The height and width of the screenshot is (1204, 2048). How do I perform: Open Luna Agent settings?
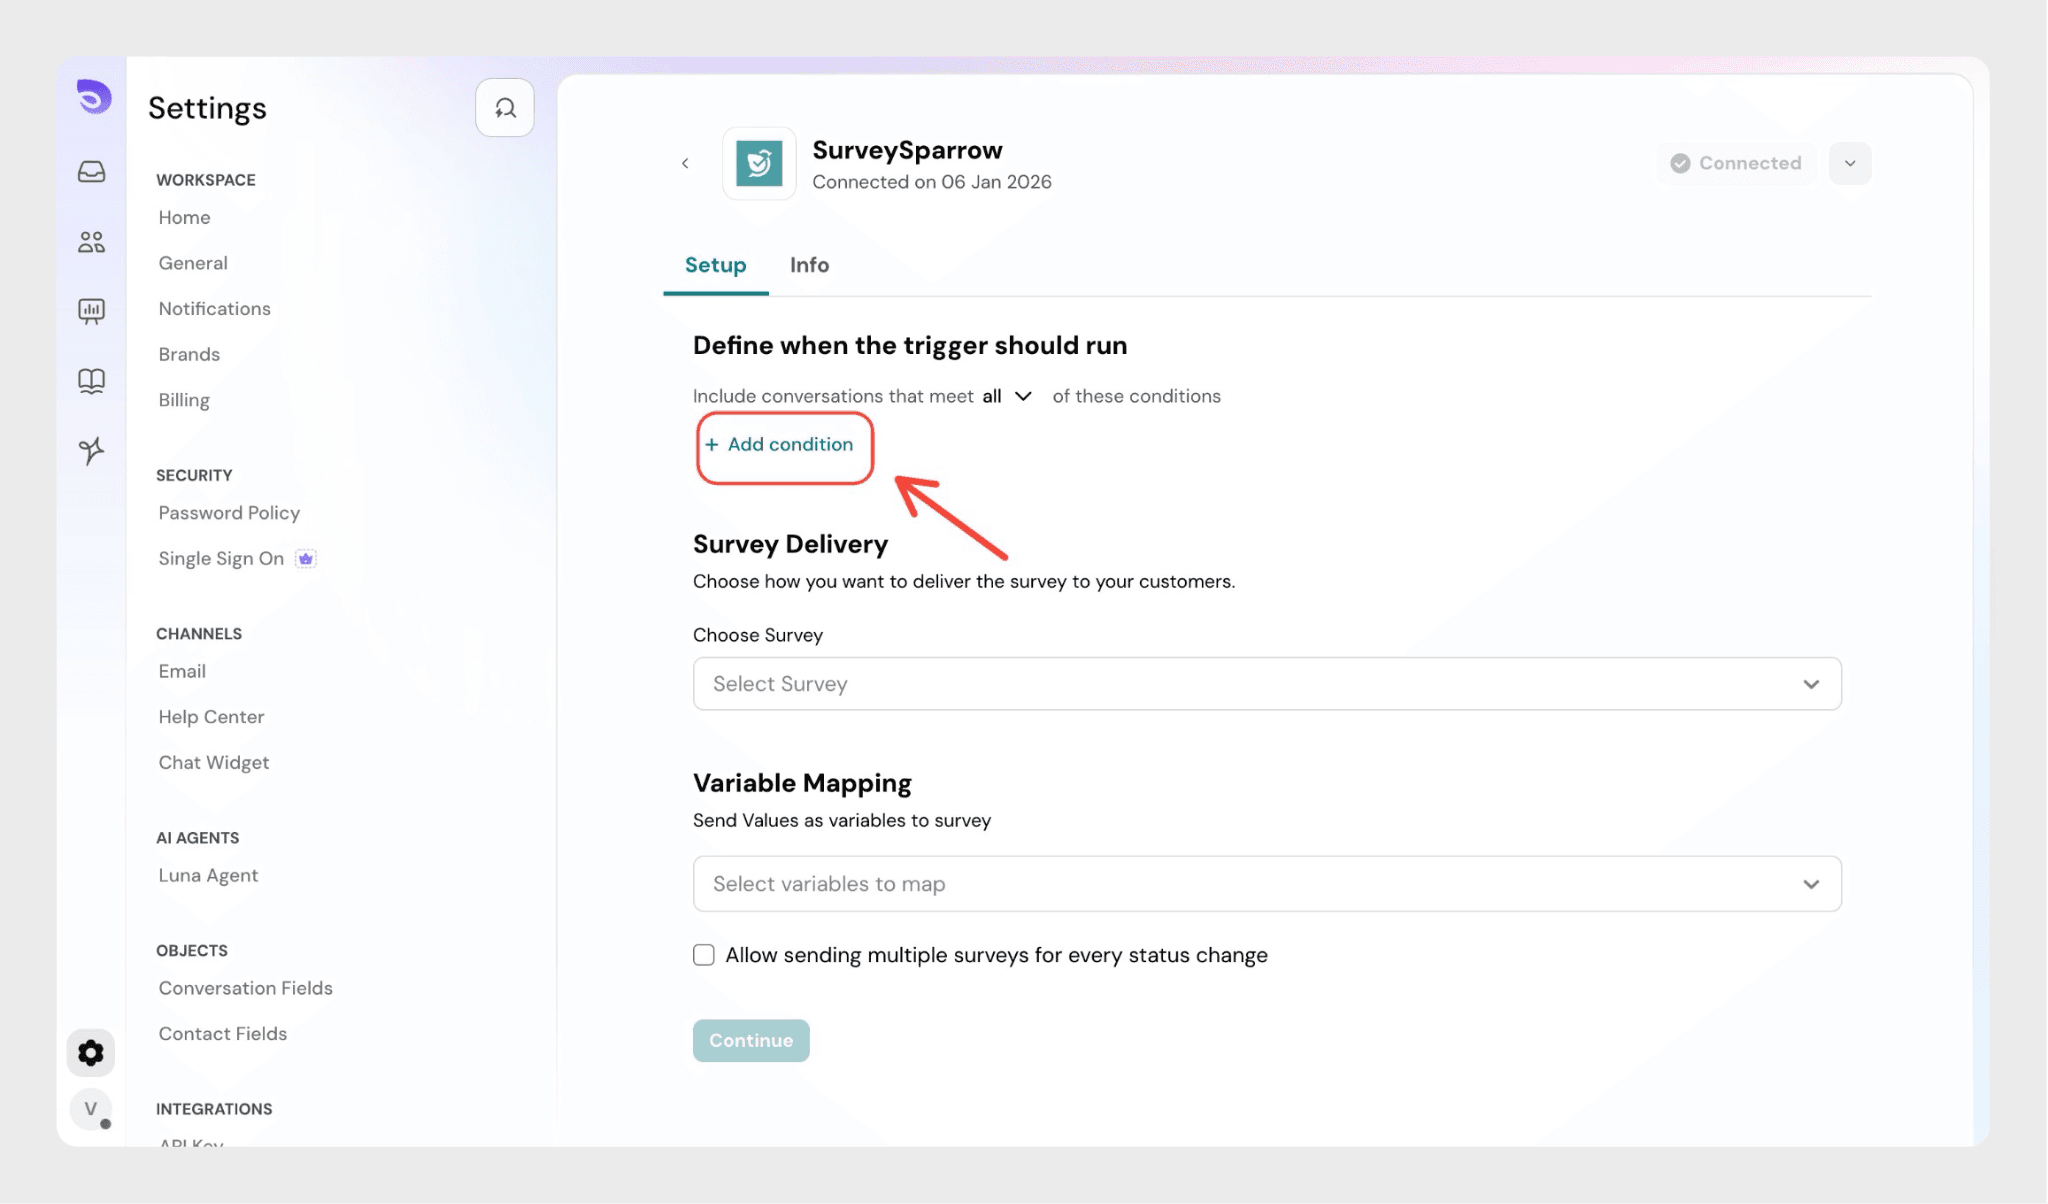(208, 875)
